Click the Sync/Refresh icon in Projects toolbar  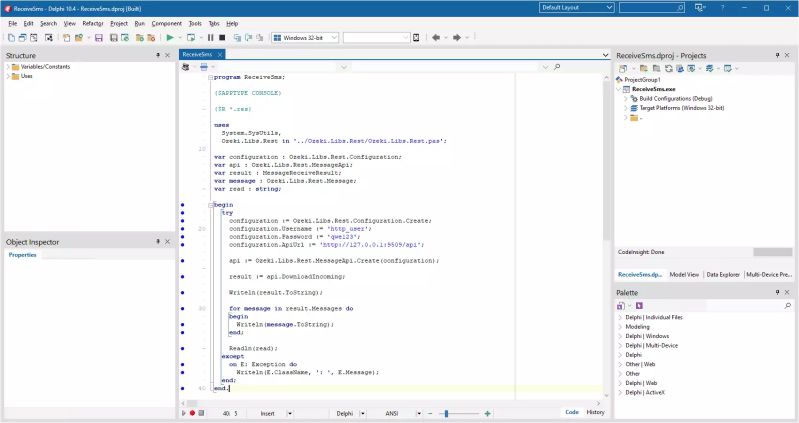coord(669,68)
